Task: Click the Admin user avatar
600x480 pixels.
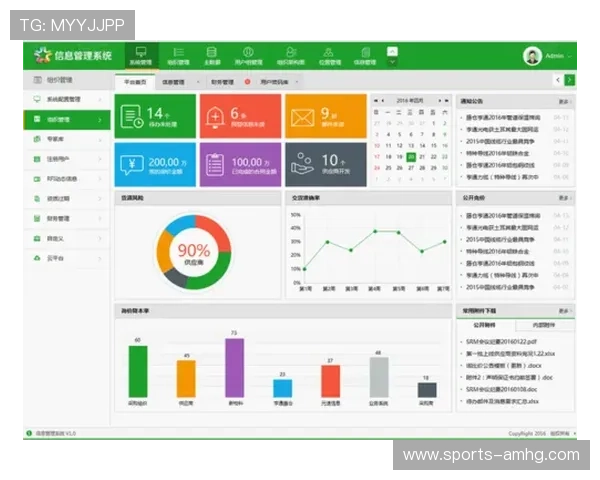Action: coord(533,56)
